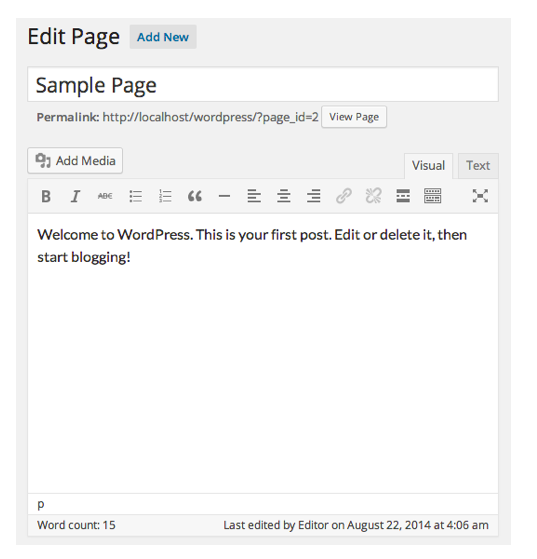Click the Sample Page title field
537x559 pixels.
click(x=263, y=84)
